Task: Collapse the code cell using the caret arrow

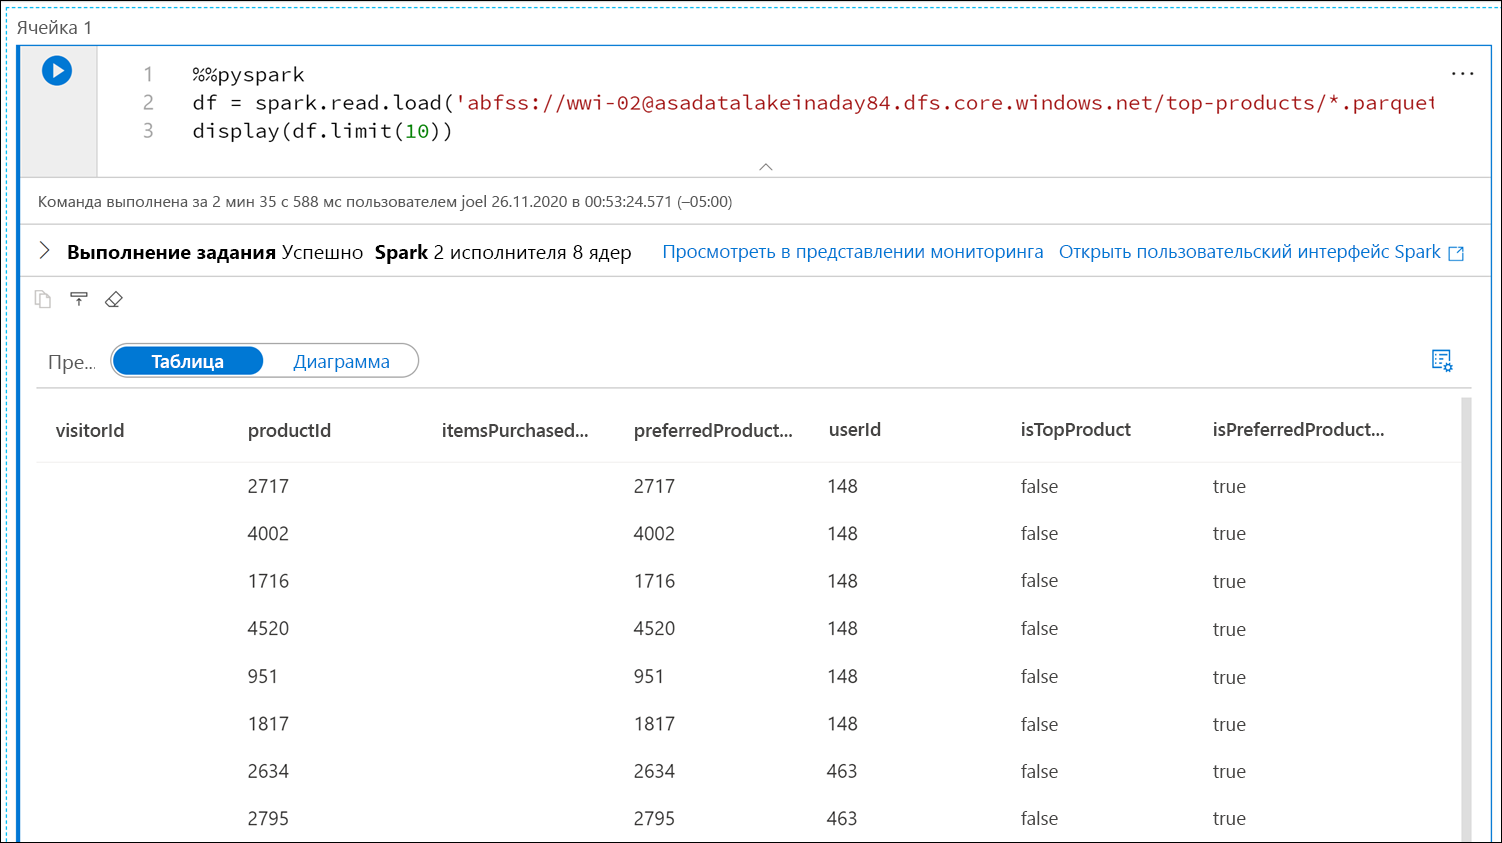Action: pyautogui.click(x=766, y=167)
